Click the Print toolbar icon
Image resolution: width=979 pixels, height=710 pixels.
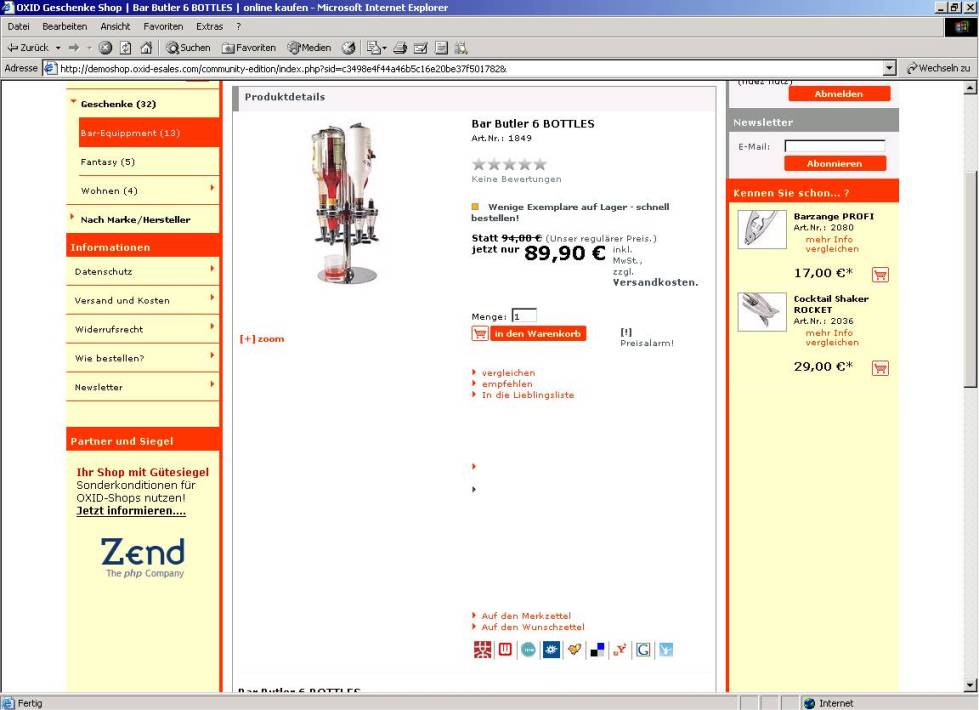400,47
